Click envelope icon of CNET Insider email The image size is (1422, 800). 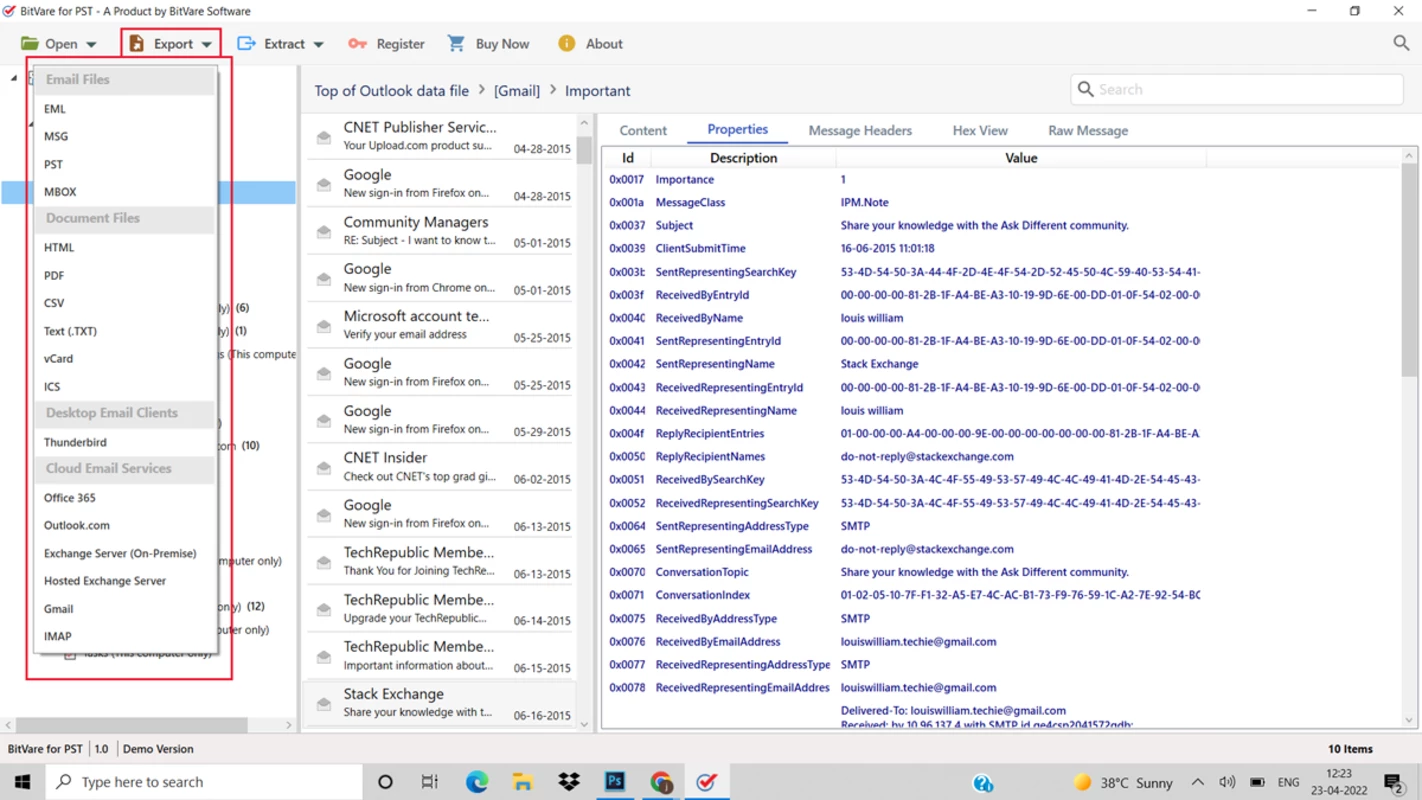324,468
